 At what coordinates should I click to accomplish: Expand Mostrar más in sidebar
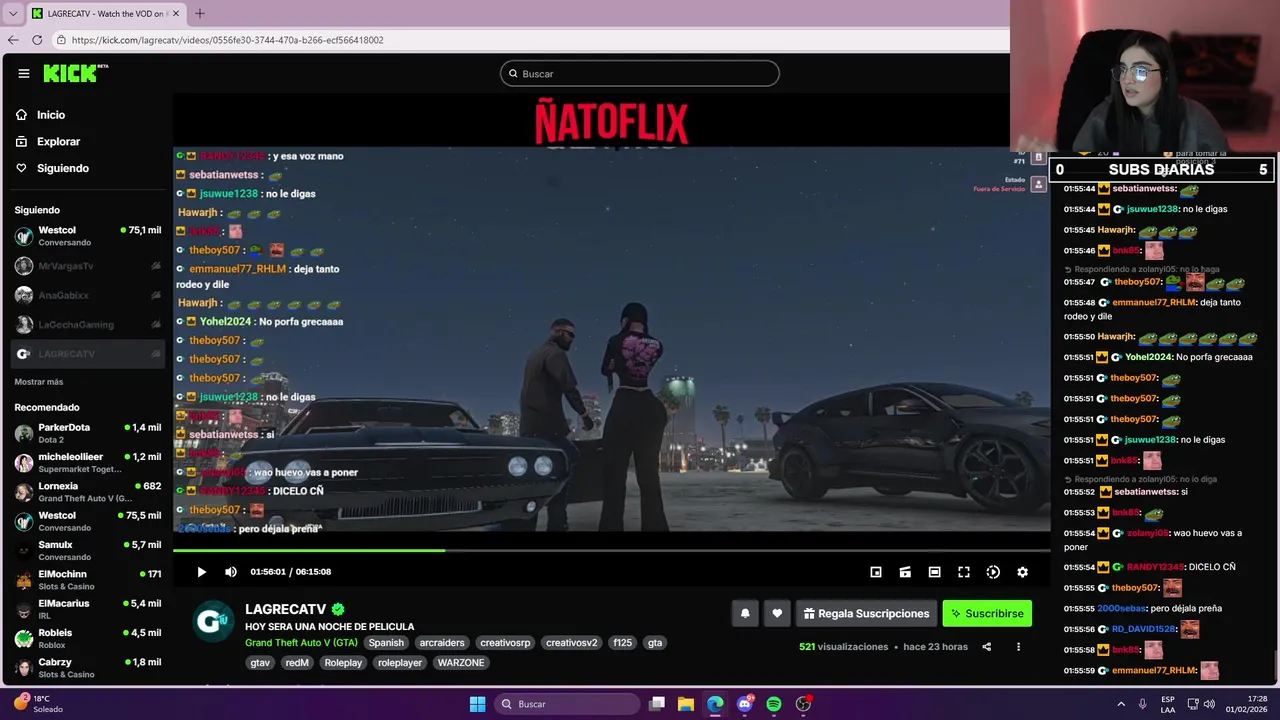pyautogui.click(x=39, y=382)
